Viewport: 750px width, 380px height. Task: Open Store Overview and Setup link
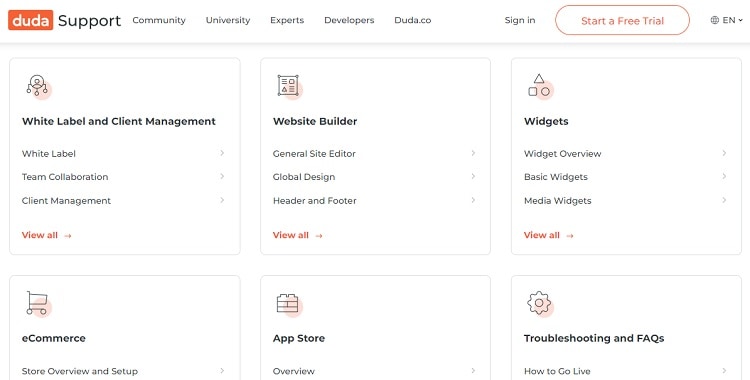tap(80, 371)
